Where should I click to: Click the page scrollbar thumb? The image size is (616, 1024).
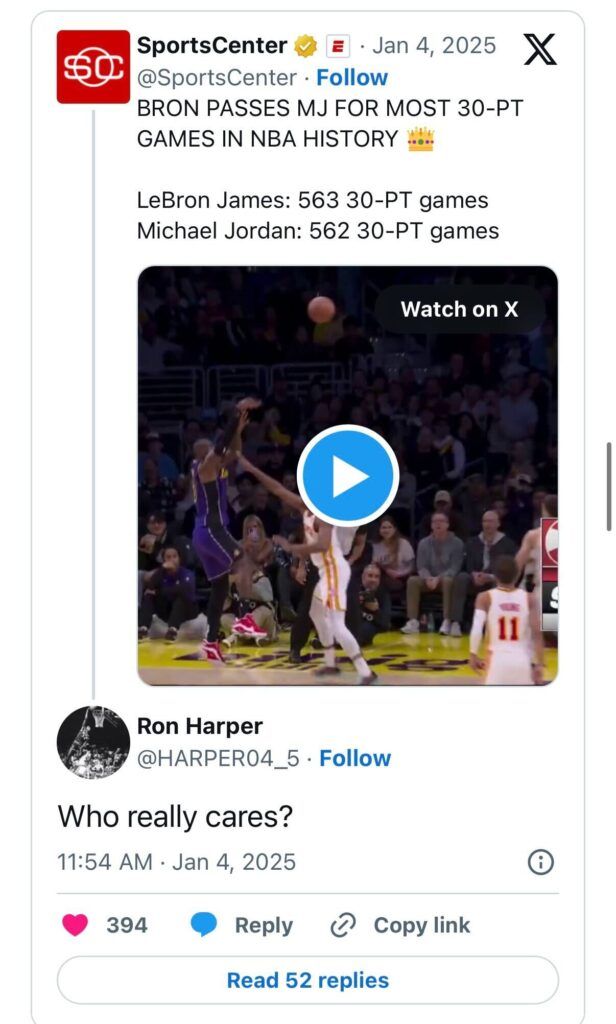click(x=609, y=486)
